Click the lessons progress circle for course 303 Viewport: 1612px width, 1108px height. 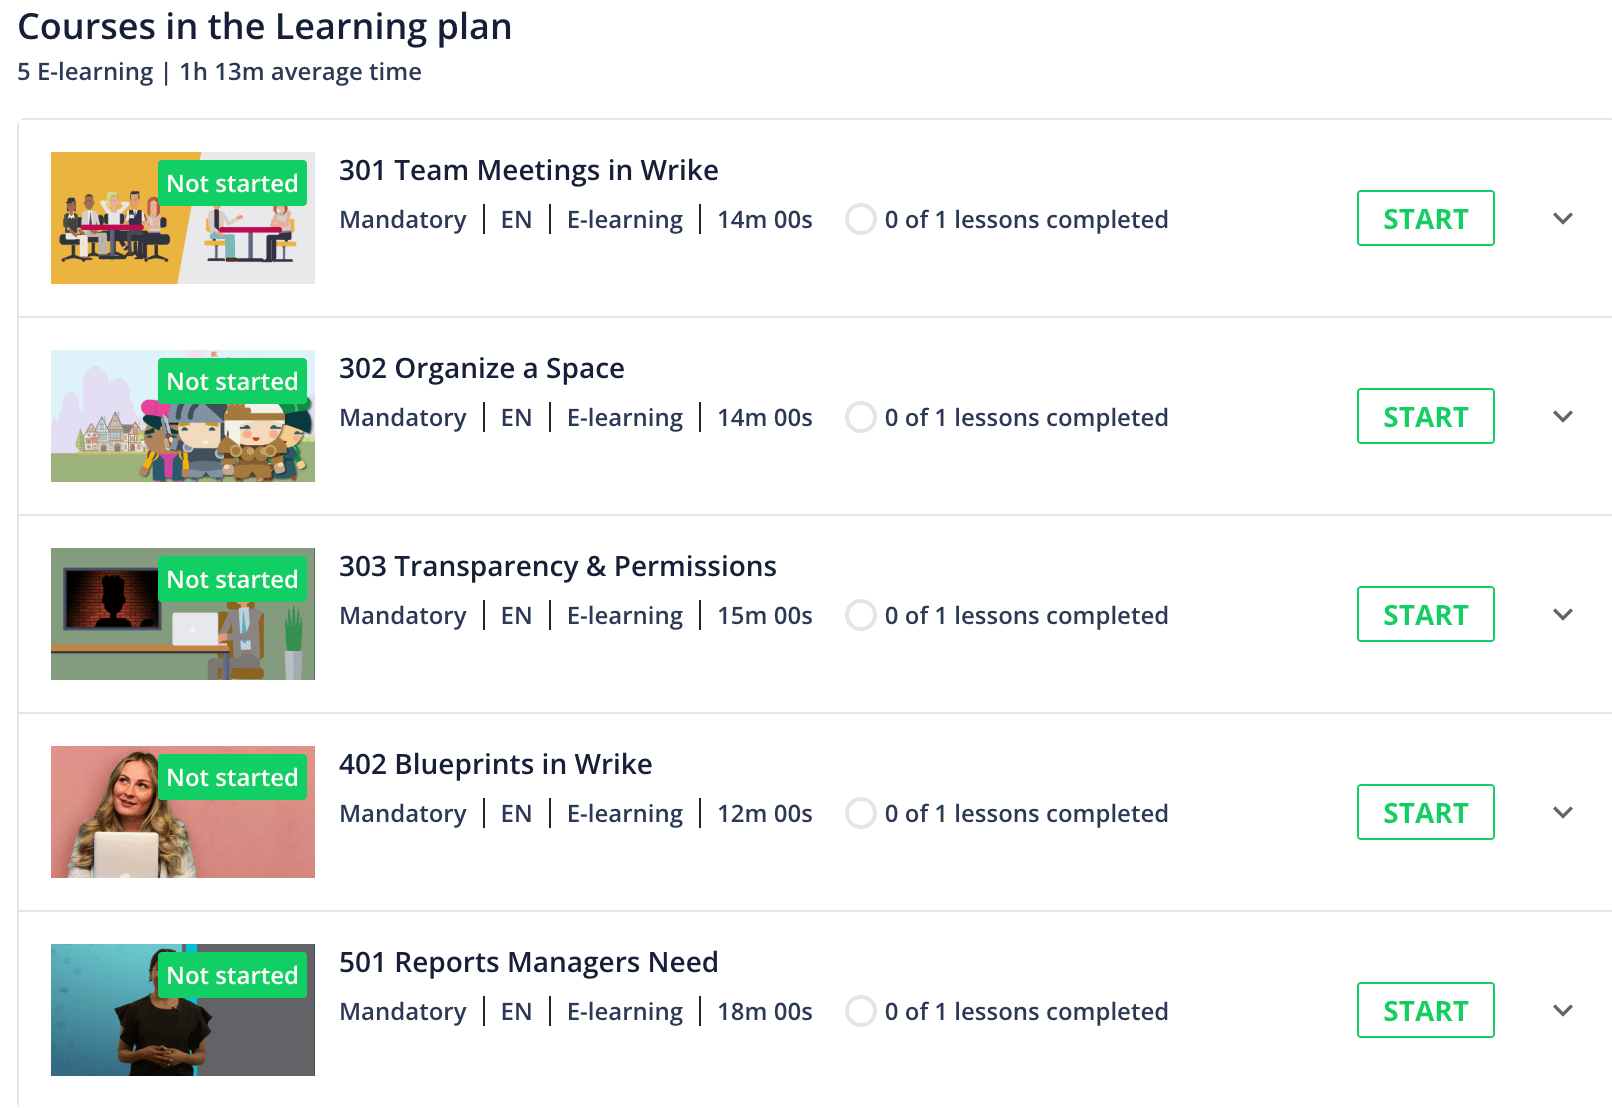click(860, 615)
